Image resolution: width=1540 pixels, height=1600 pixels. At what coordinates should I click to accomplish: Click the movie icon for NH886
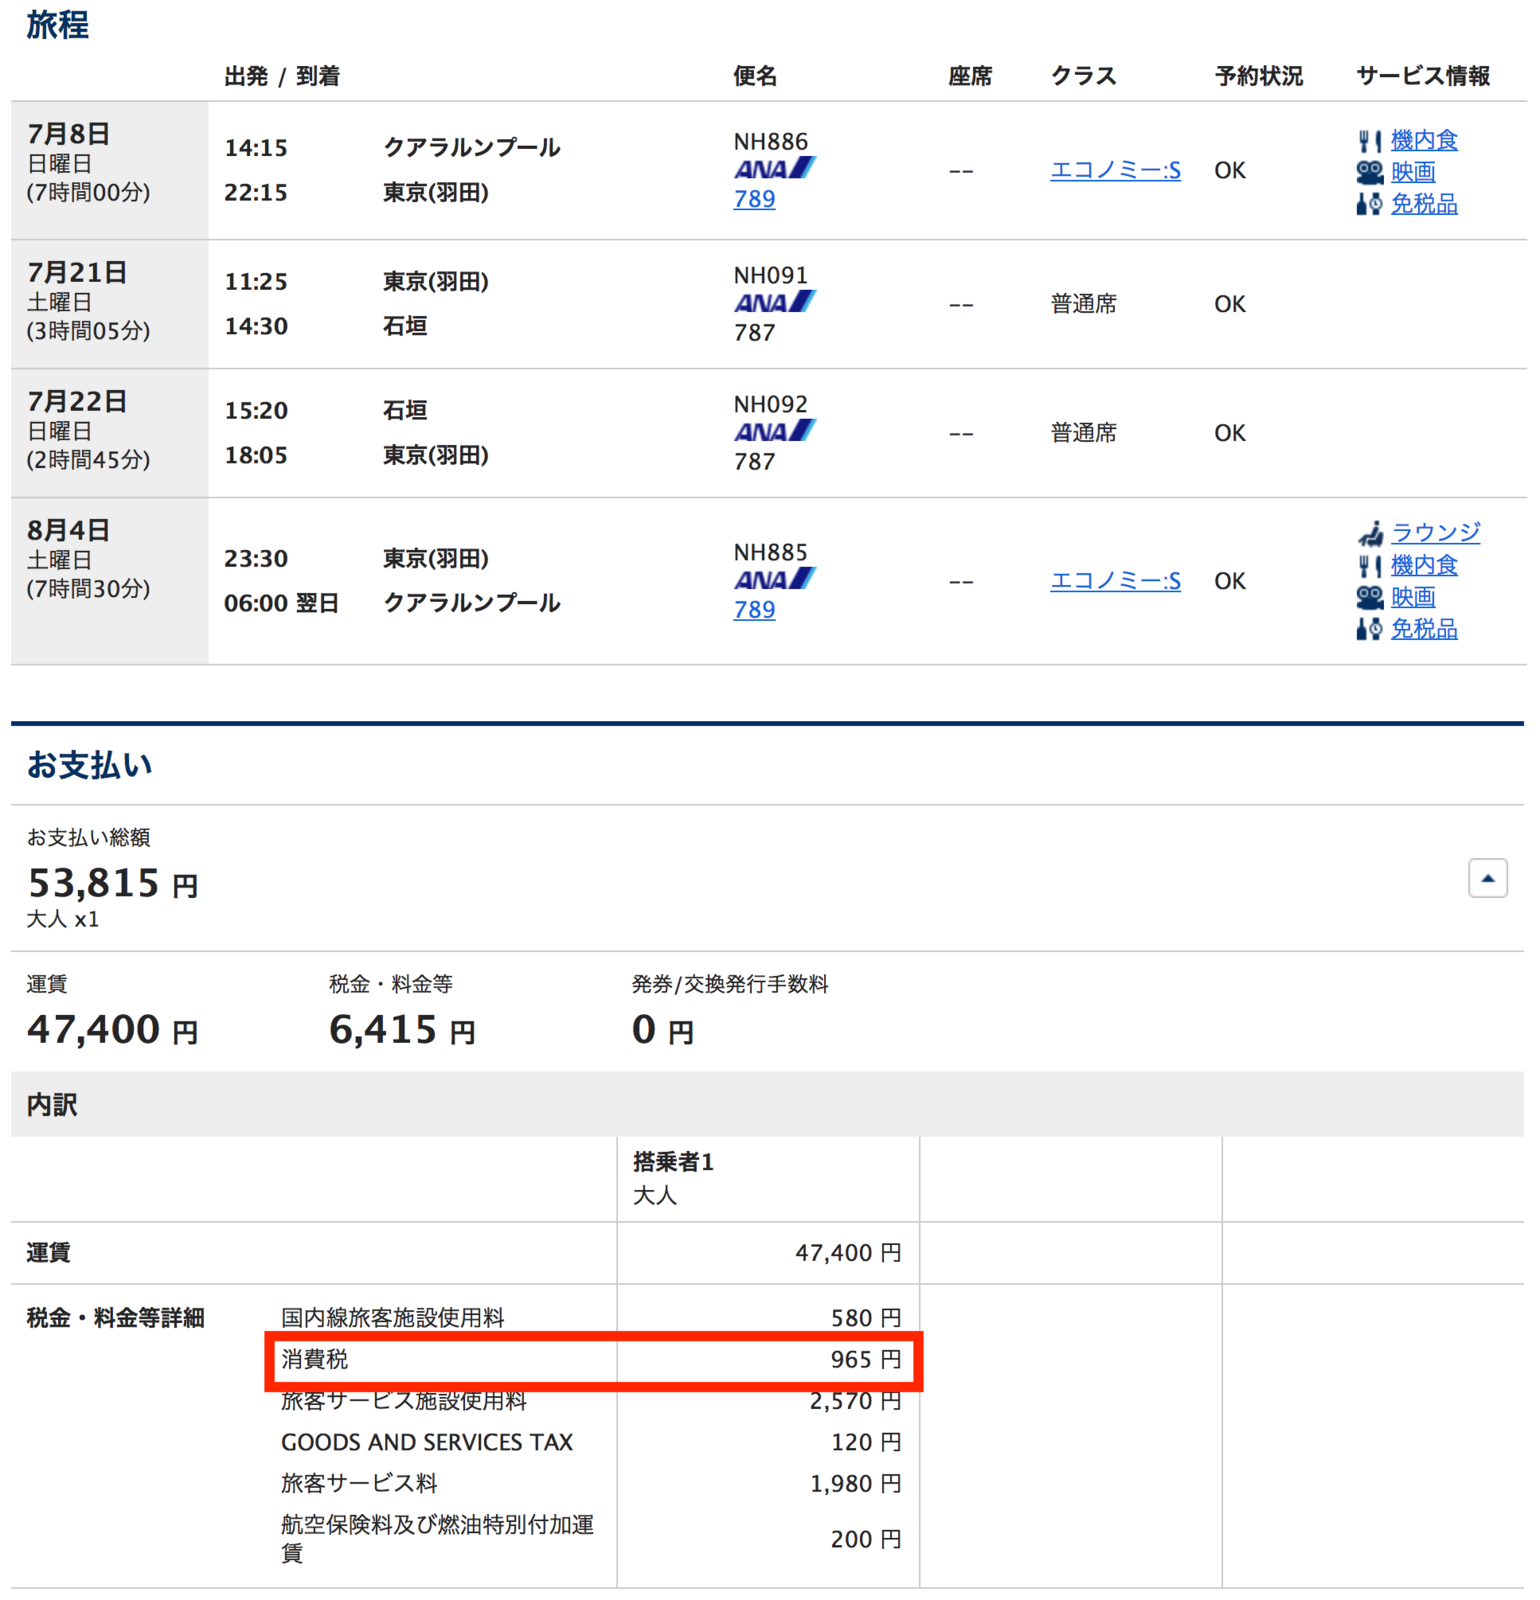(1370, 172)
